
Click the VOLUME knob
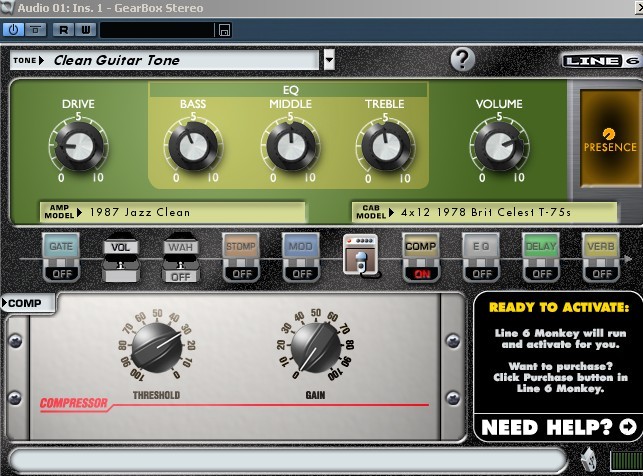coord(499,146)
